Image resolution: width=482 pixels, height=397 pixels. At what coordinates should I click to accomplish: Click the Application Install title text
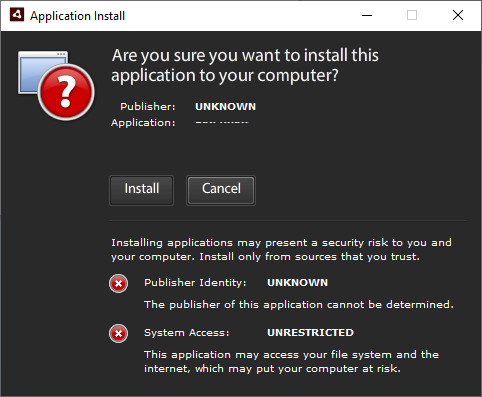point(77,16)
